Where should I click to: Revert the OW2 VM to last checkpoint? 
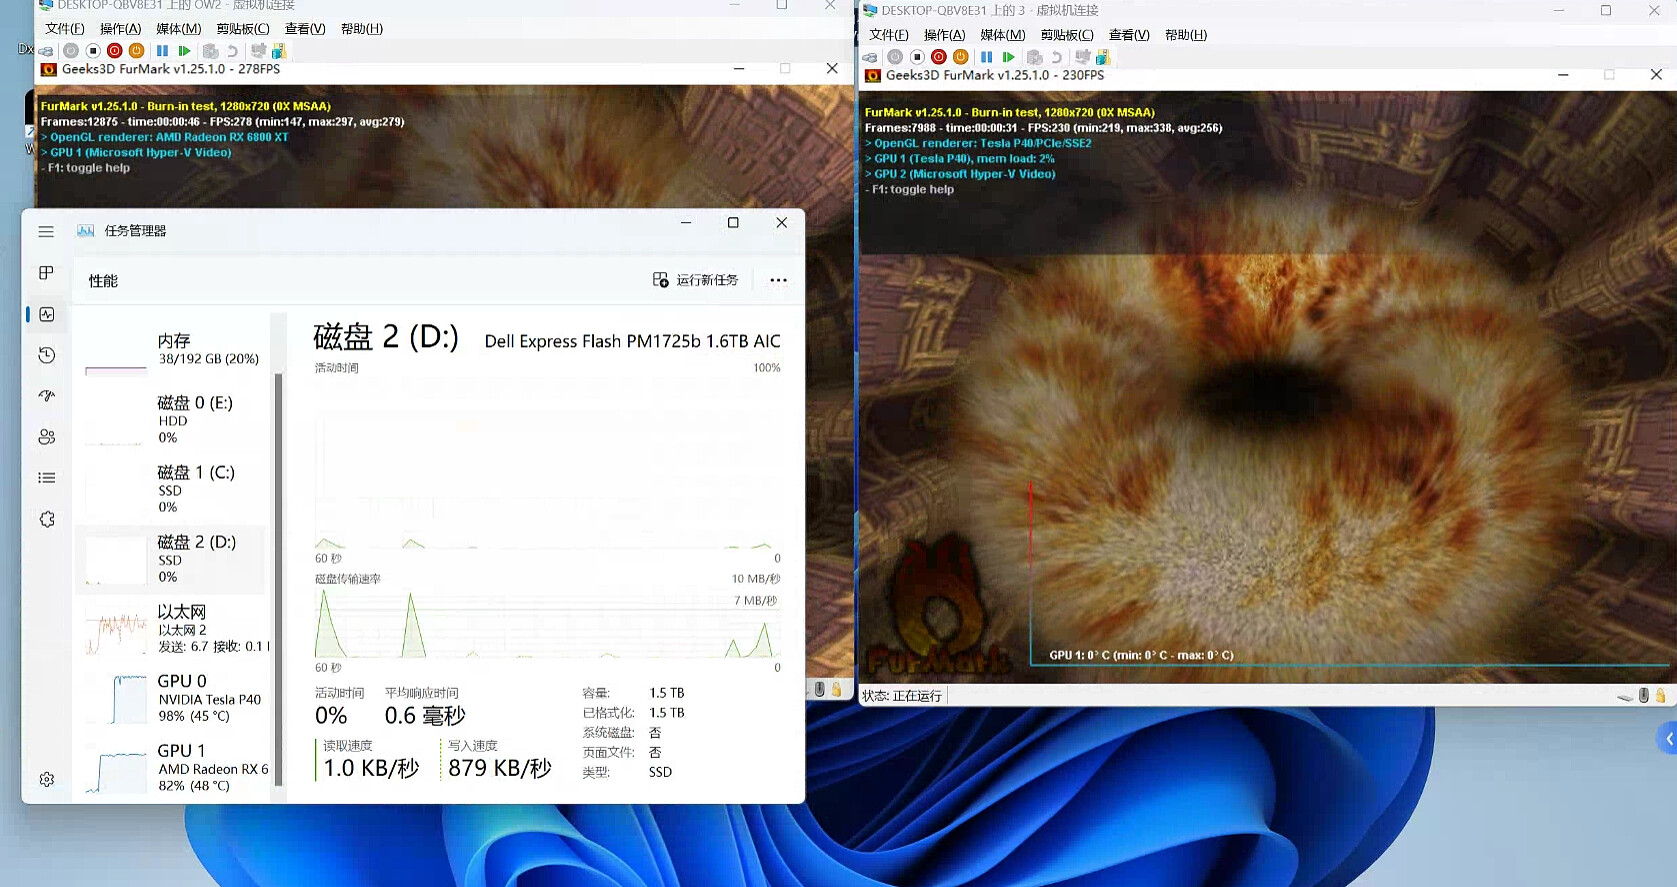[x=232, y=51]
